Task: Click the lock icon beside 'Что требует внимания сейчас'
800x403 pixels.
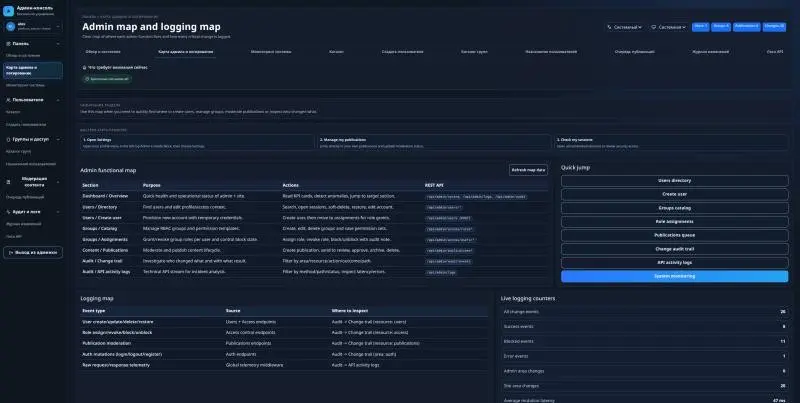Action: [84, 67]
